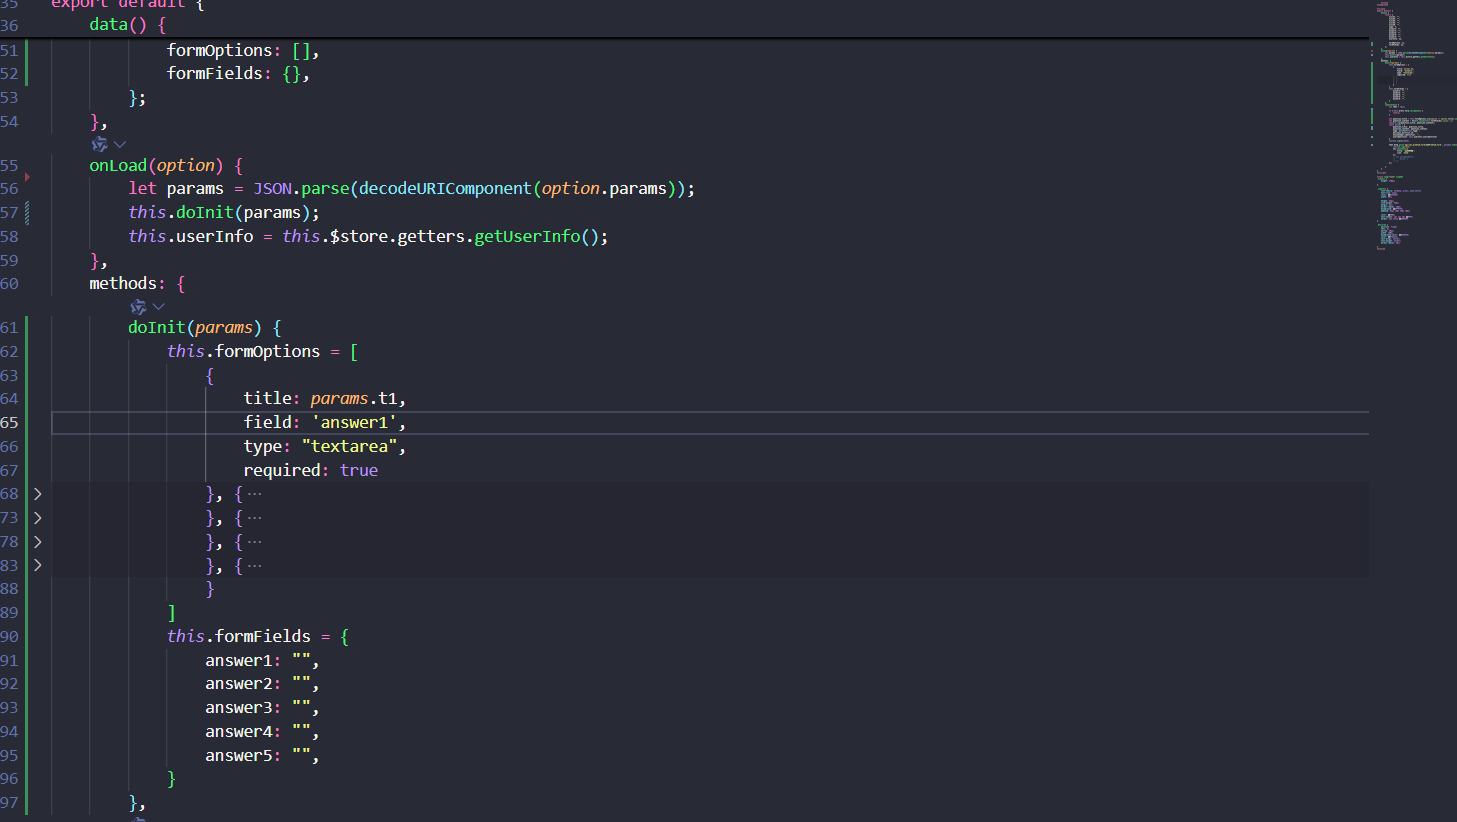Unfold the collapsed block at line 73
Image resolution: width=1457 pixels, height=822 pixels.
coord(37,518)
